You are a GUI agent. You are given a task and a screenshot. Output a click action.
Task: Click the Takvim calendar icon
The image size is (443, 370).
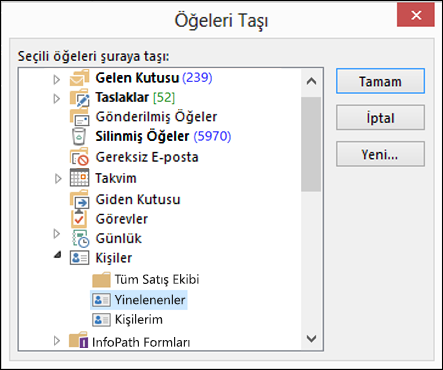click(79, 178)
